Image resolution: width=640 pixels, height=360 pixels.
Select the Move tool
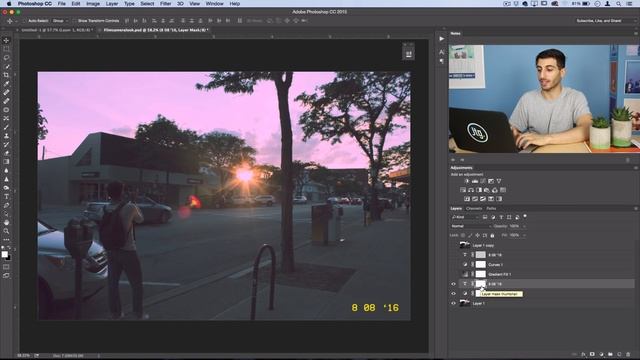[6, 40]
